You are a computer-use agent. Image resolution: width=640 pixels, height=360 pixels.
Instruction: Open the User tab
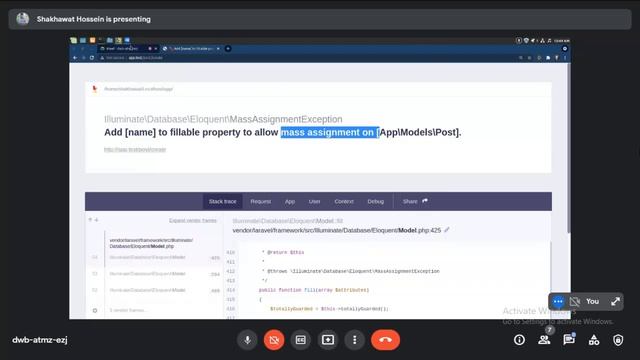[314, 201]
